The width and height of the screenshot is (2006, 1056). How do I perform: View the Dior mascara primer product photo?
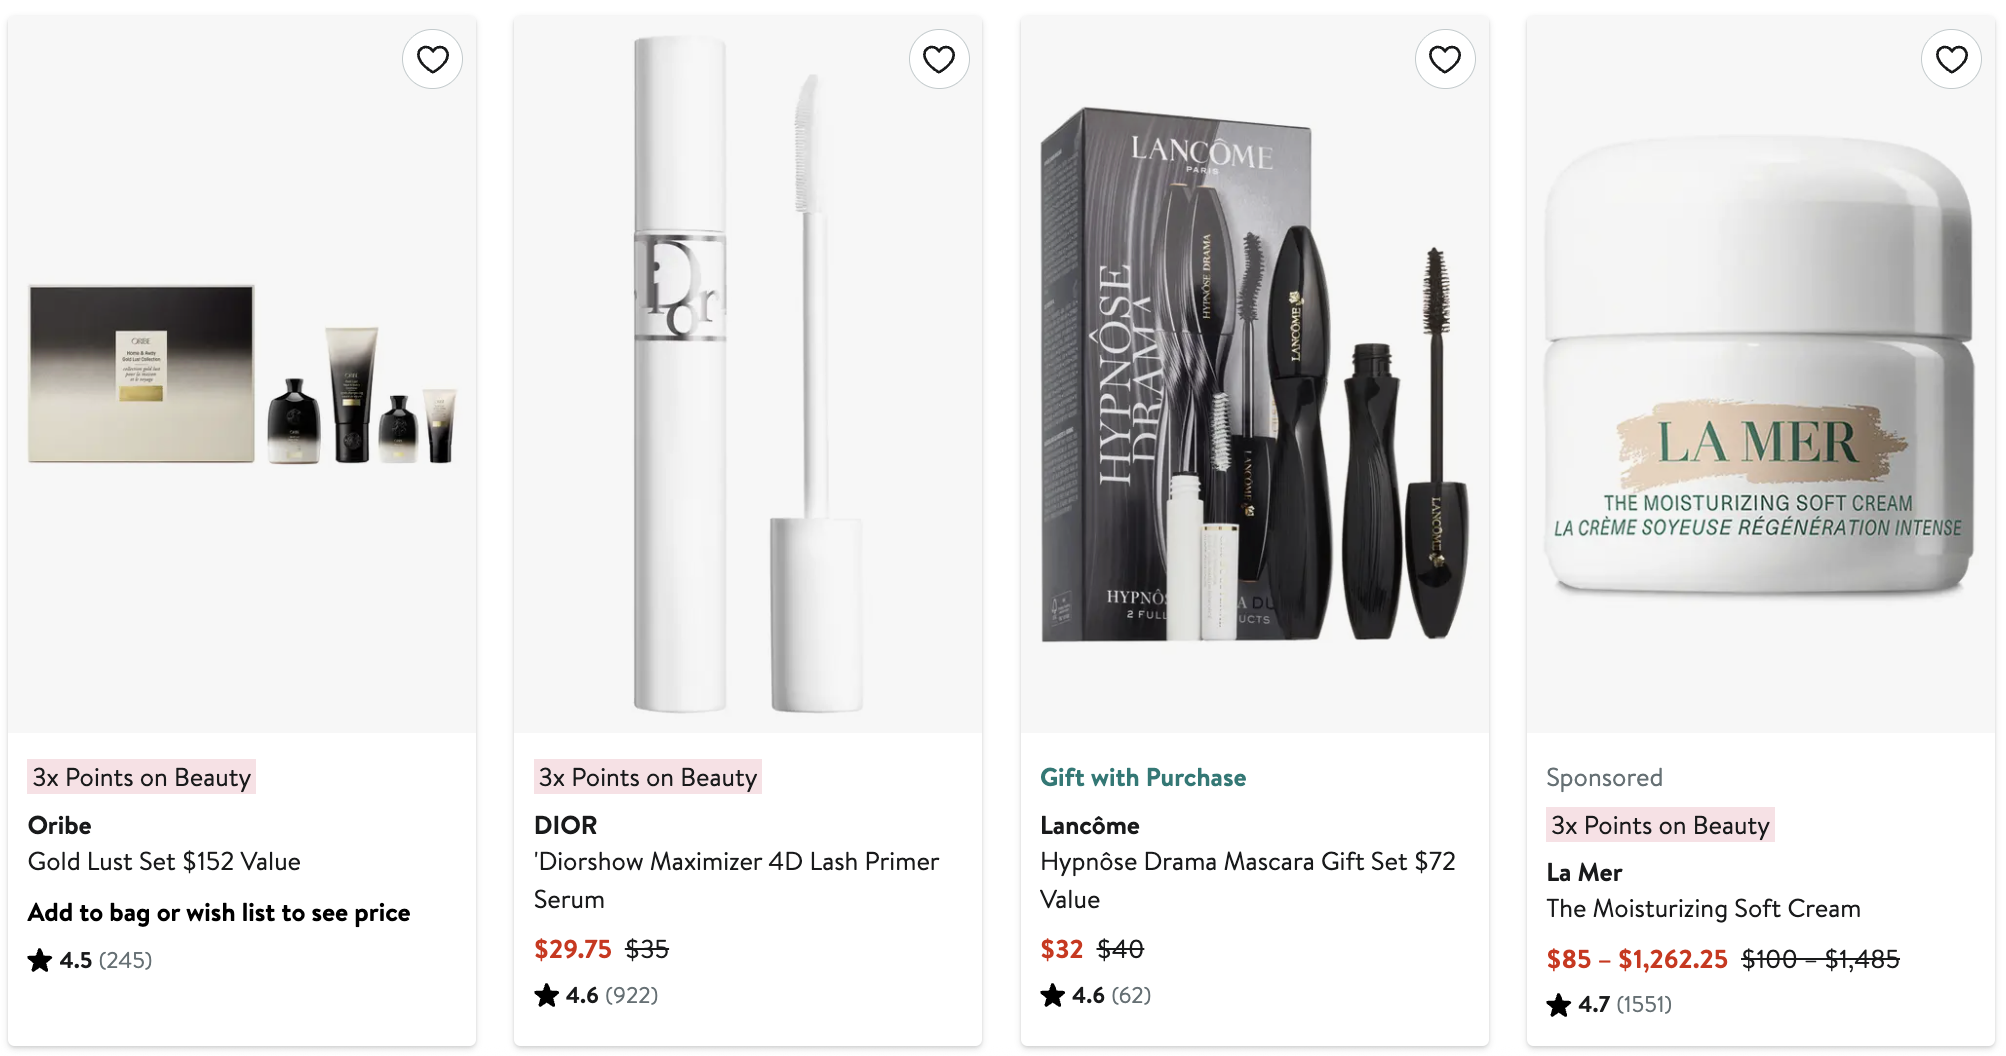pyautogui.click(x=748, y=375)
